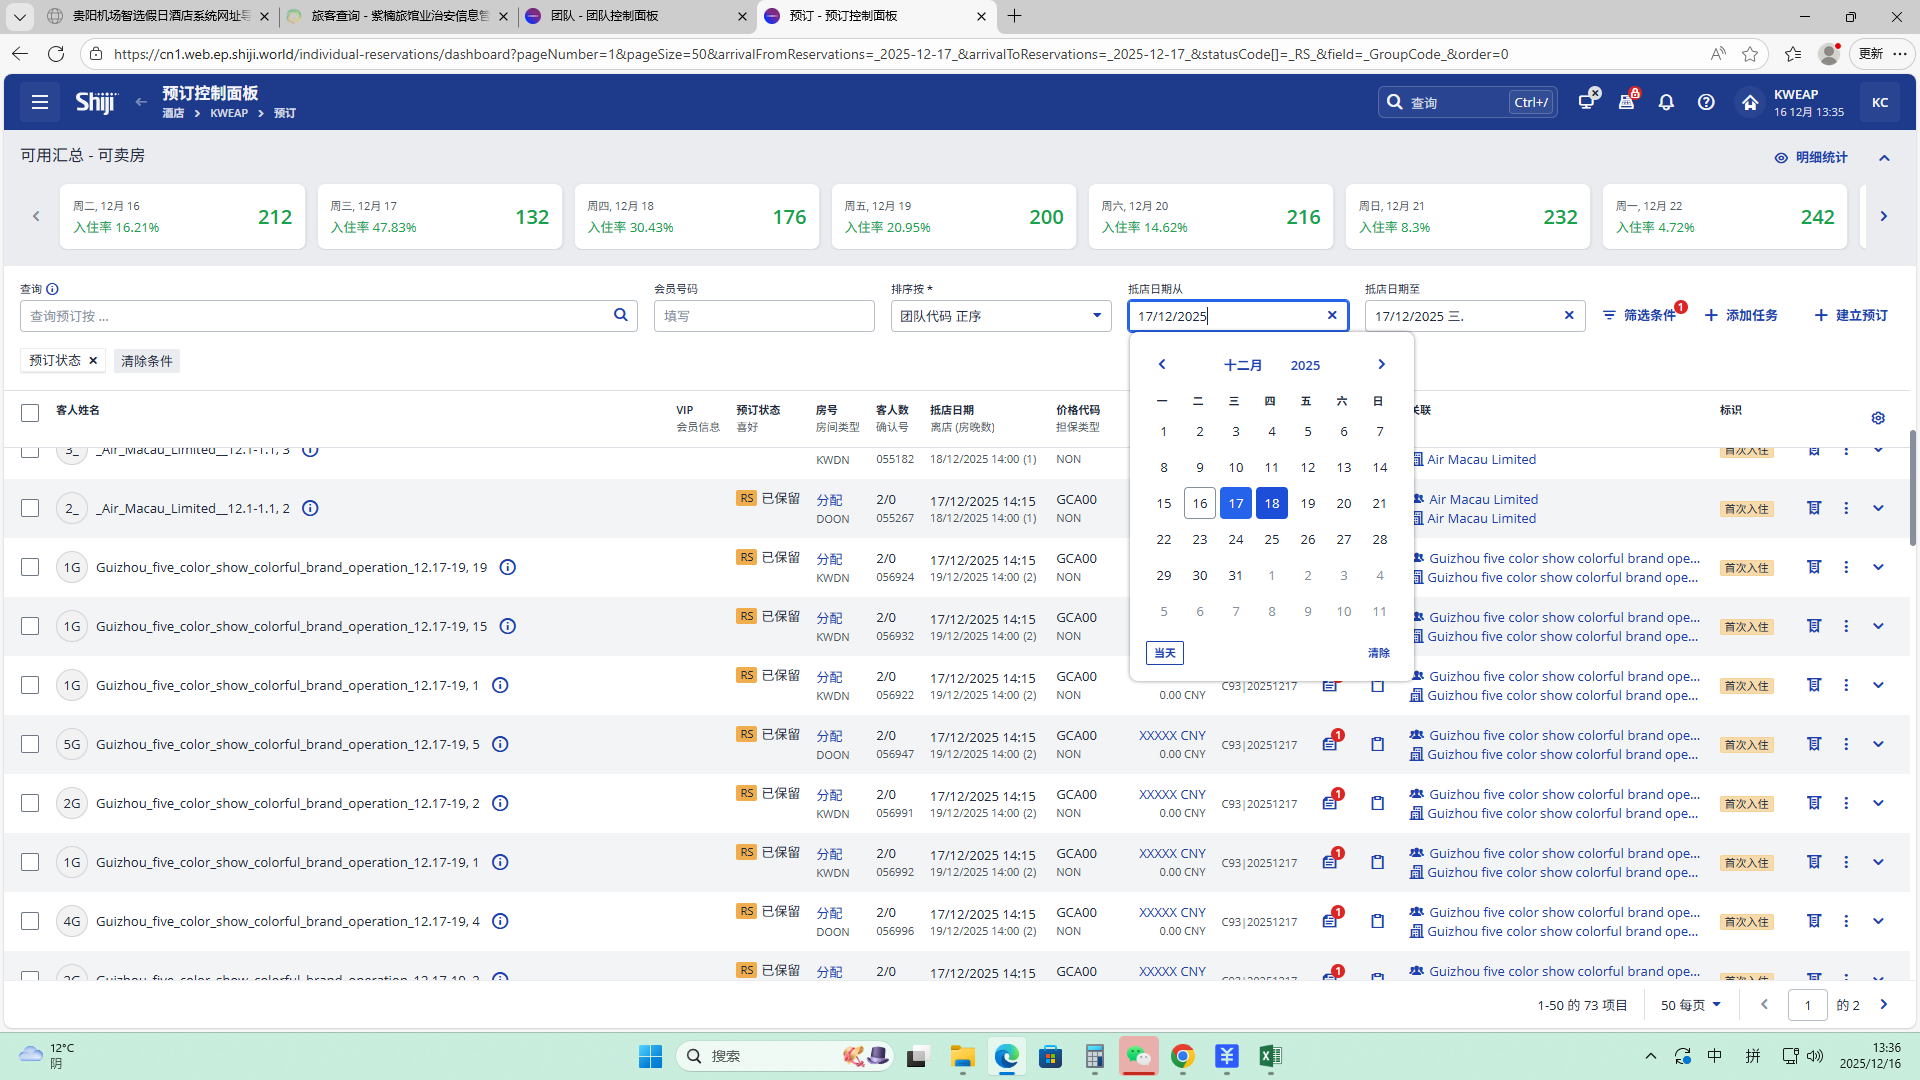Screen dimensions: 1920x1080
Task: Click the notification bell icon
Action: point(1666,102)
